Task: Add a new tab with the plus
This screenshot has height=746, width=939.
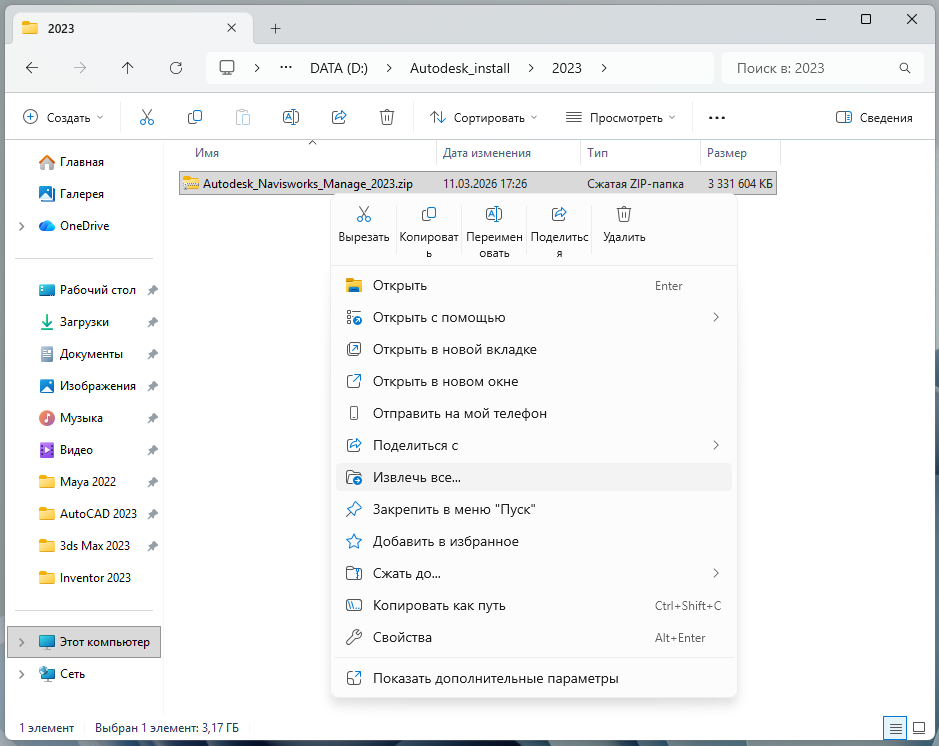Action: [275, 29]
